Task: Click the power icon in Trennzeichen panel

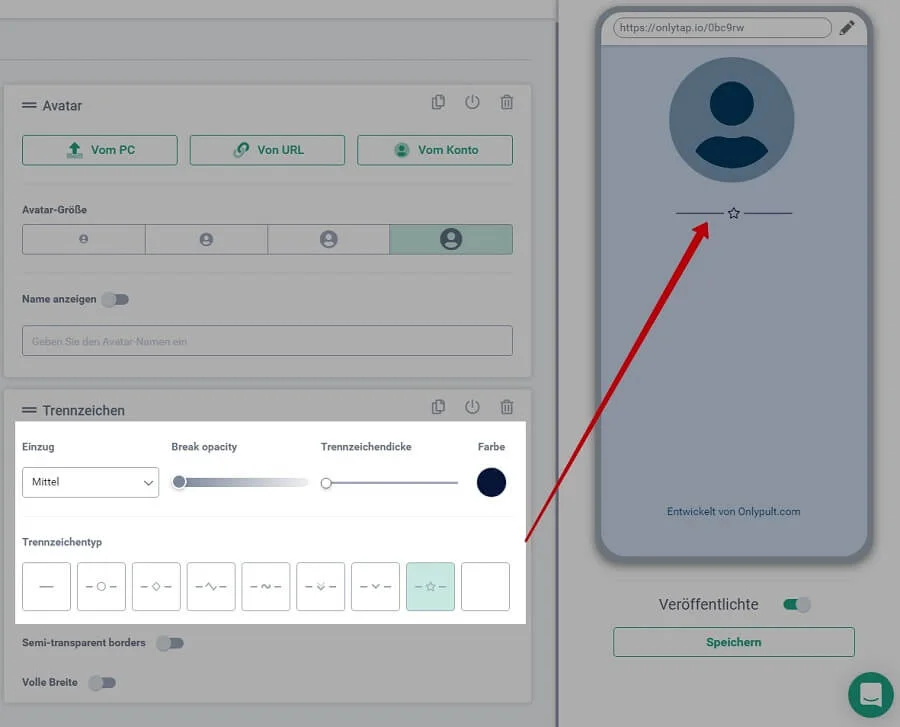Action: point(472,407)
